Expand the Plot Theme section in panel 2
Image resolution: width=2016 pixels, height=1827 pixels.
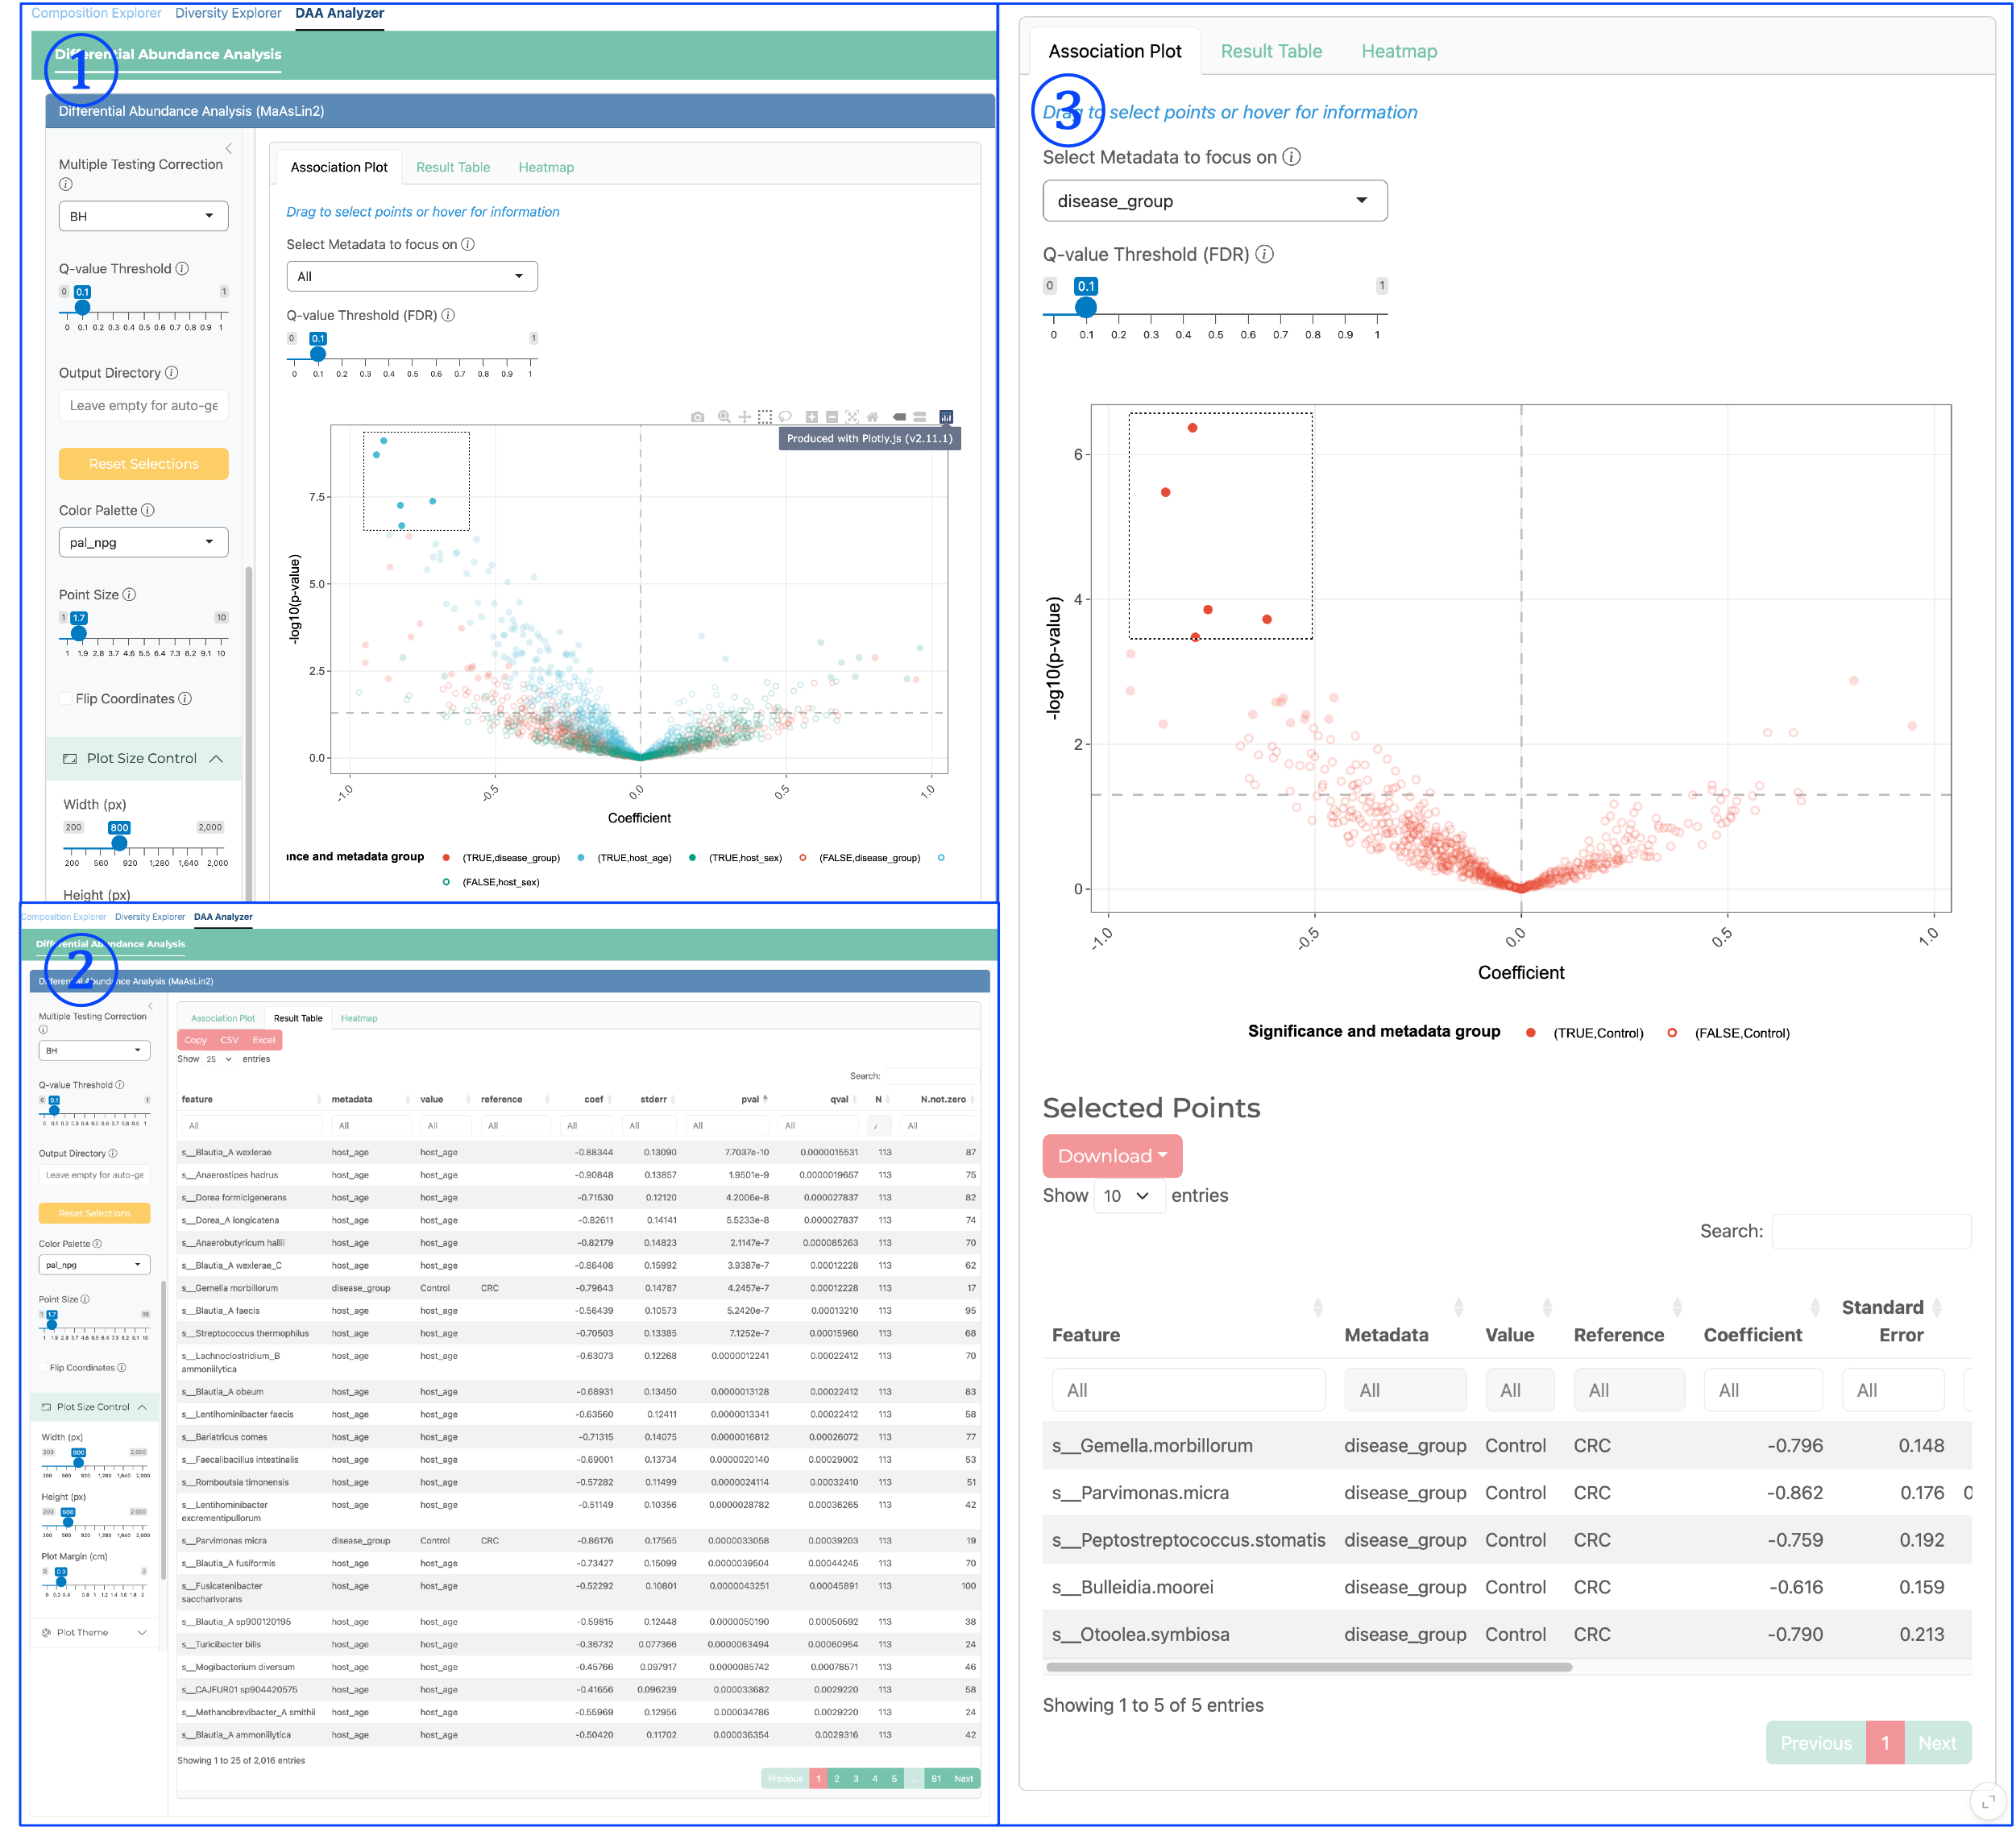click(95, 1632)
